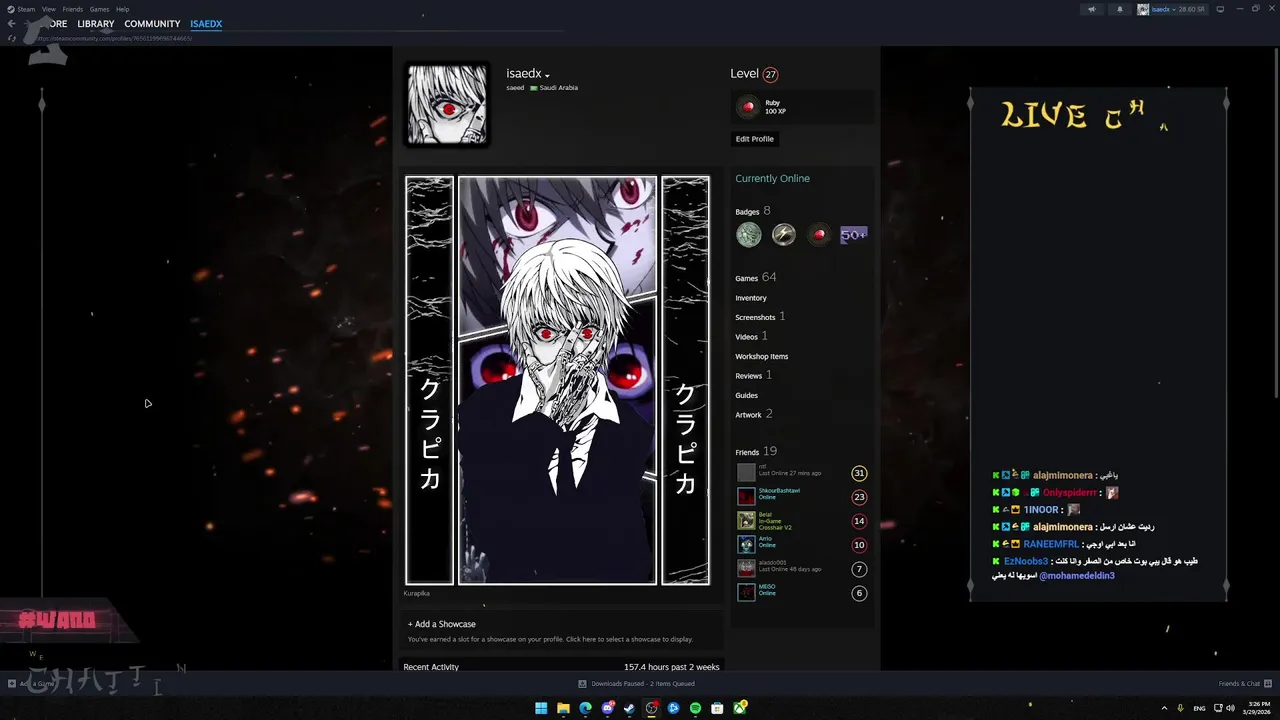Click the first green coin badge icon
1280x720 pixels.
(749, 235)
